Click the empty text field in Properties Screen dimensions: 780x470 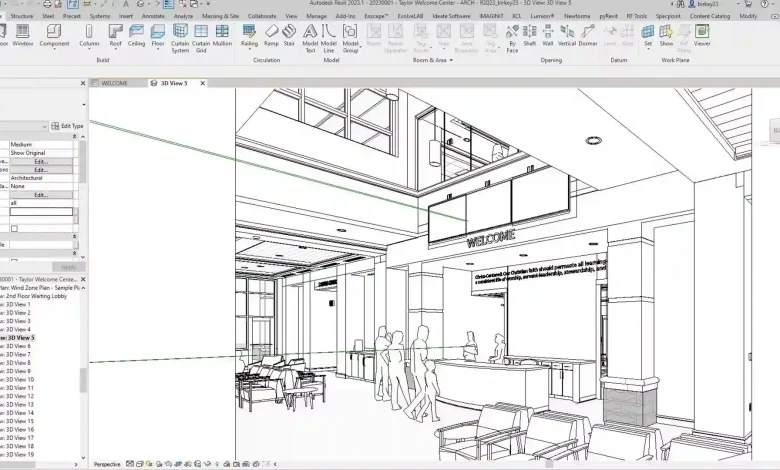(x=41, y=211)
